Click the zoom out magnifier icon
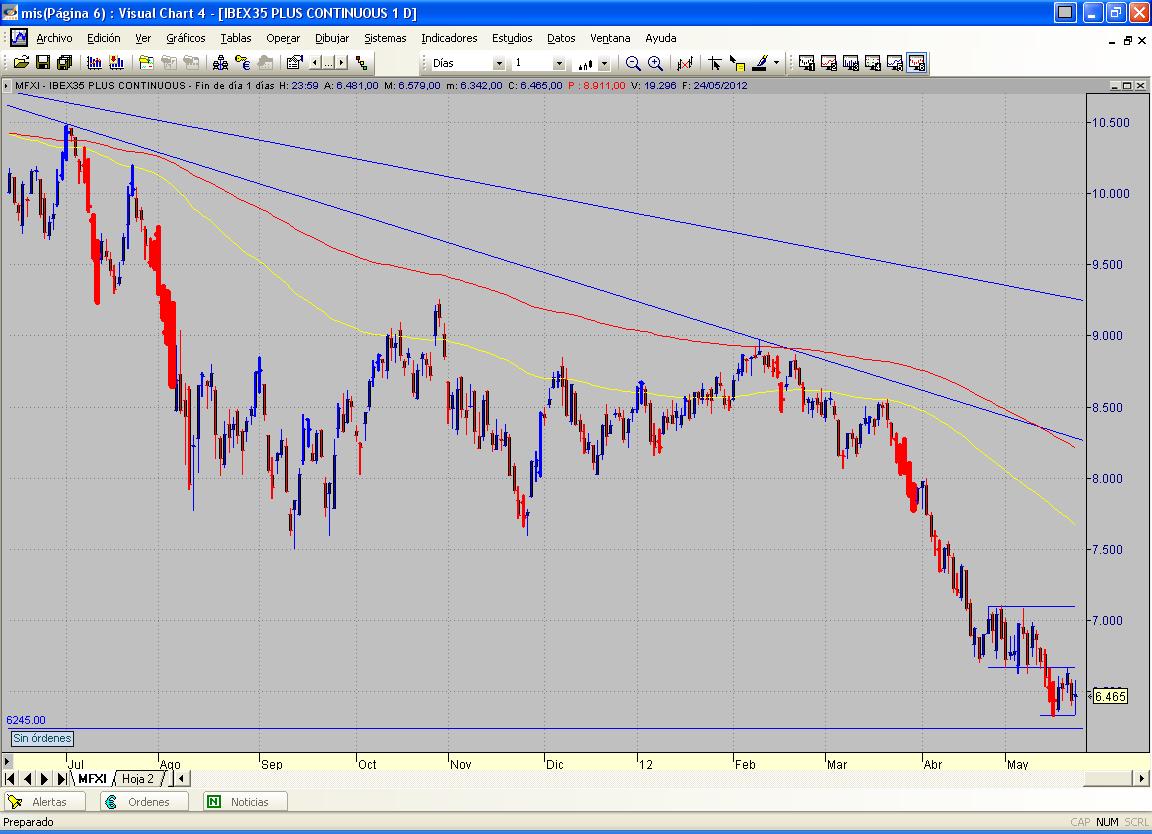The width and height of the screenshot is (1152, 834). (x=633, y=63)
